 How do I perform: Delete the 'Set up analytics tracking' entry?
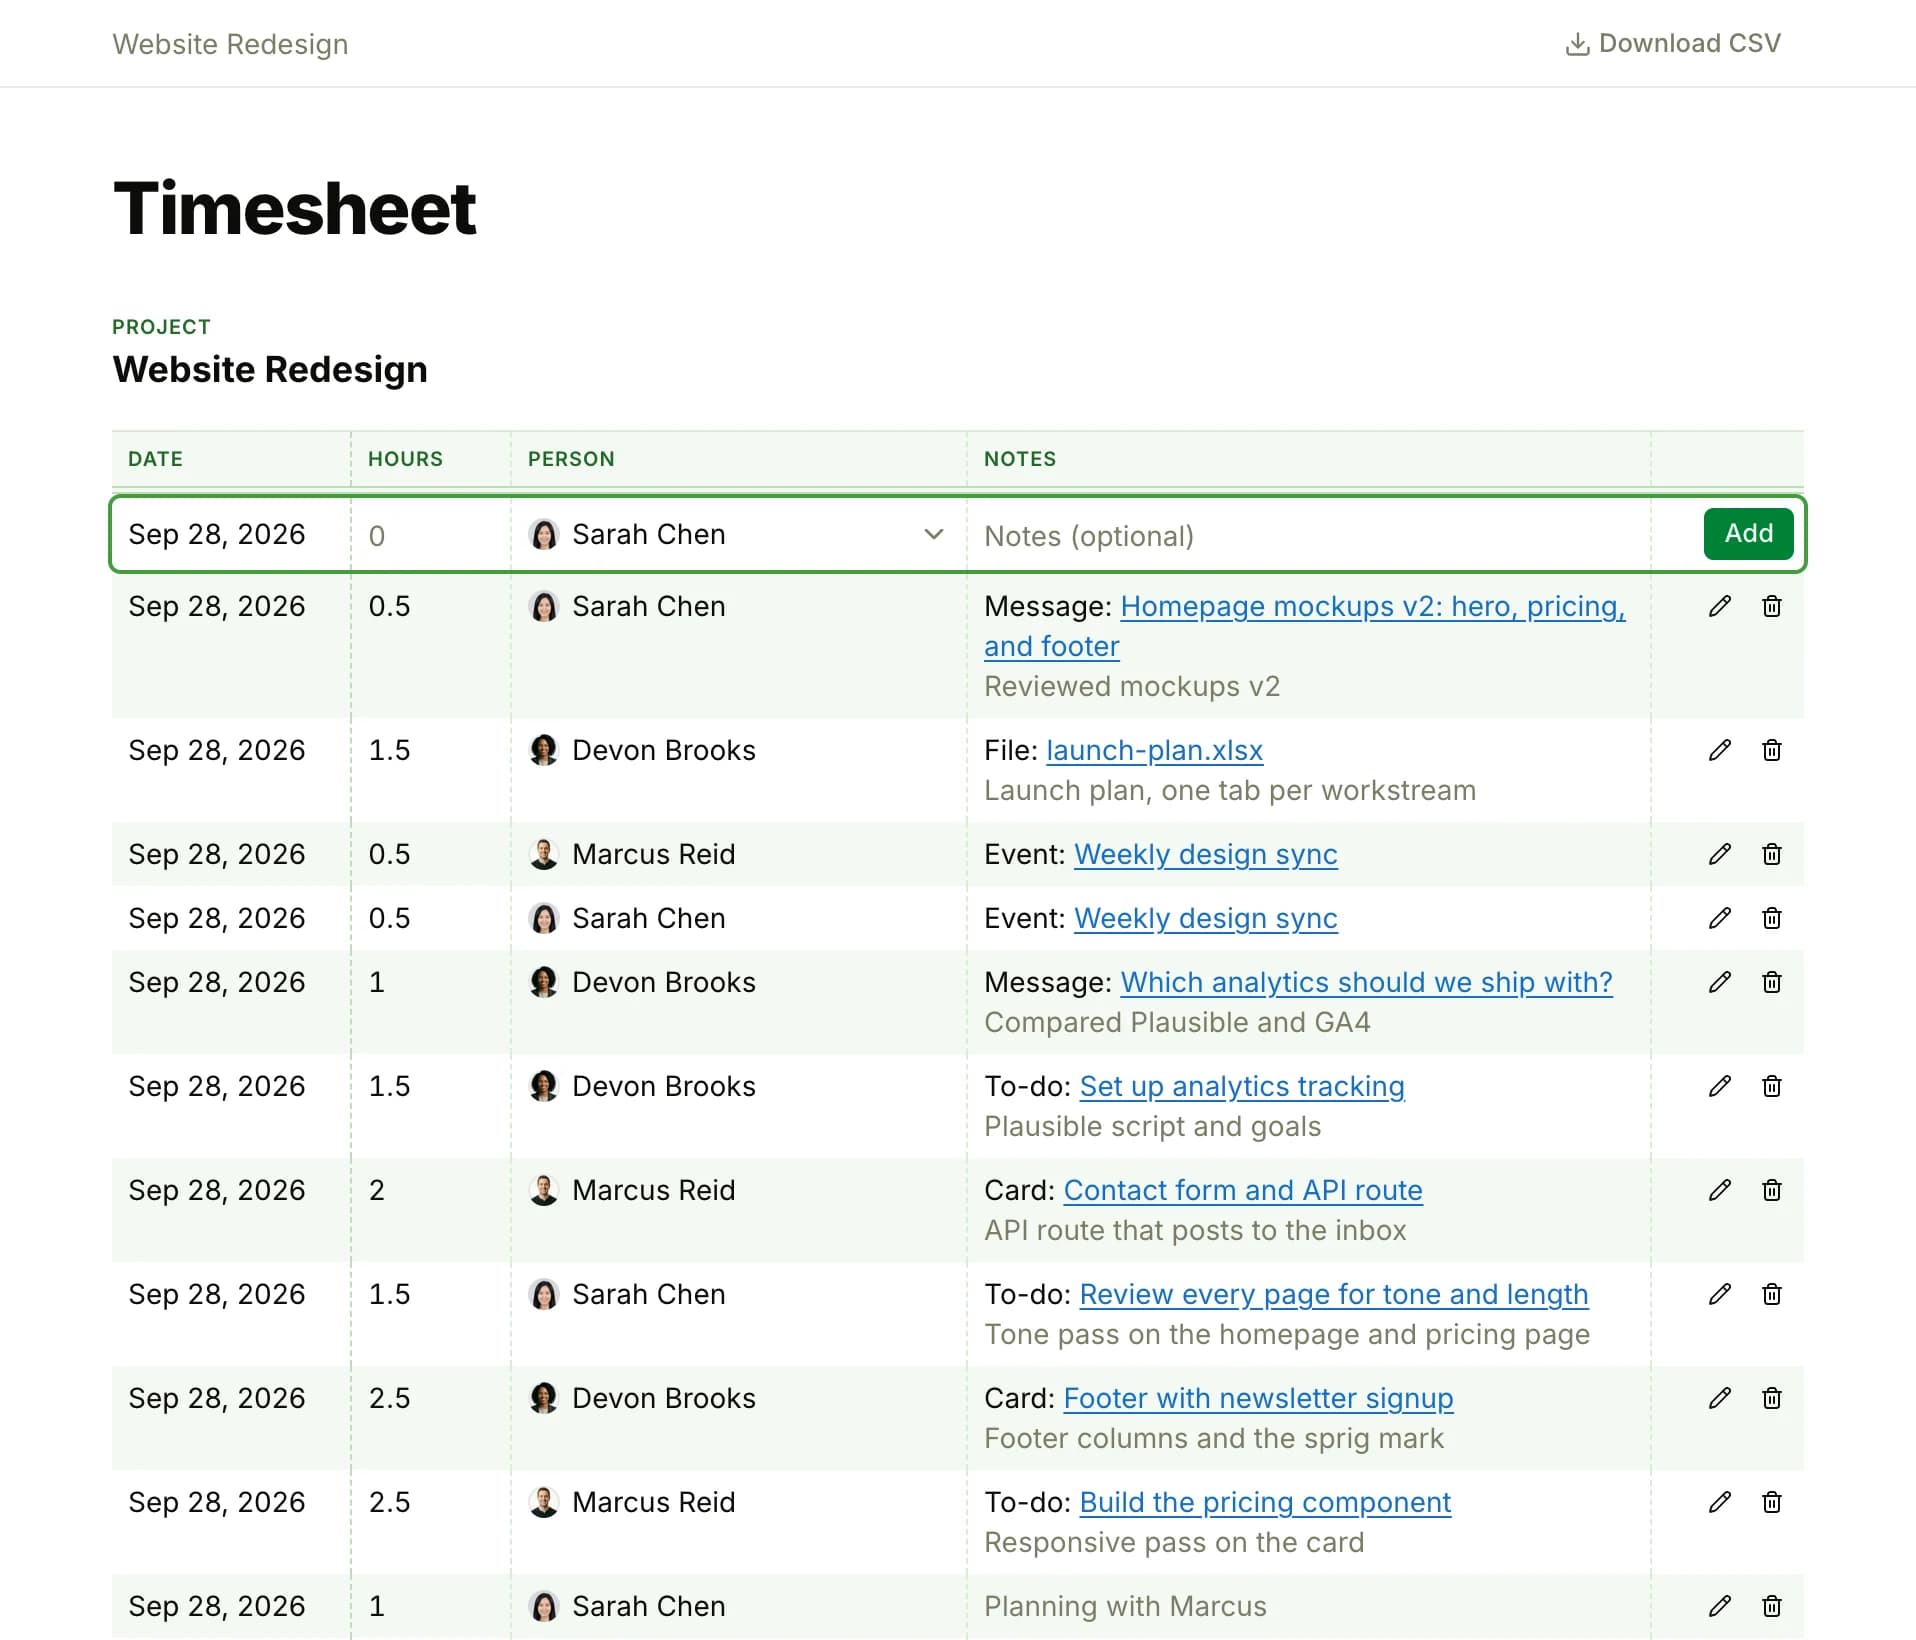(1771, 1086)
